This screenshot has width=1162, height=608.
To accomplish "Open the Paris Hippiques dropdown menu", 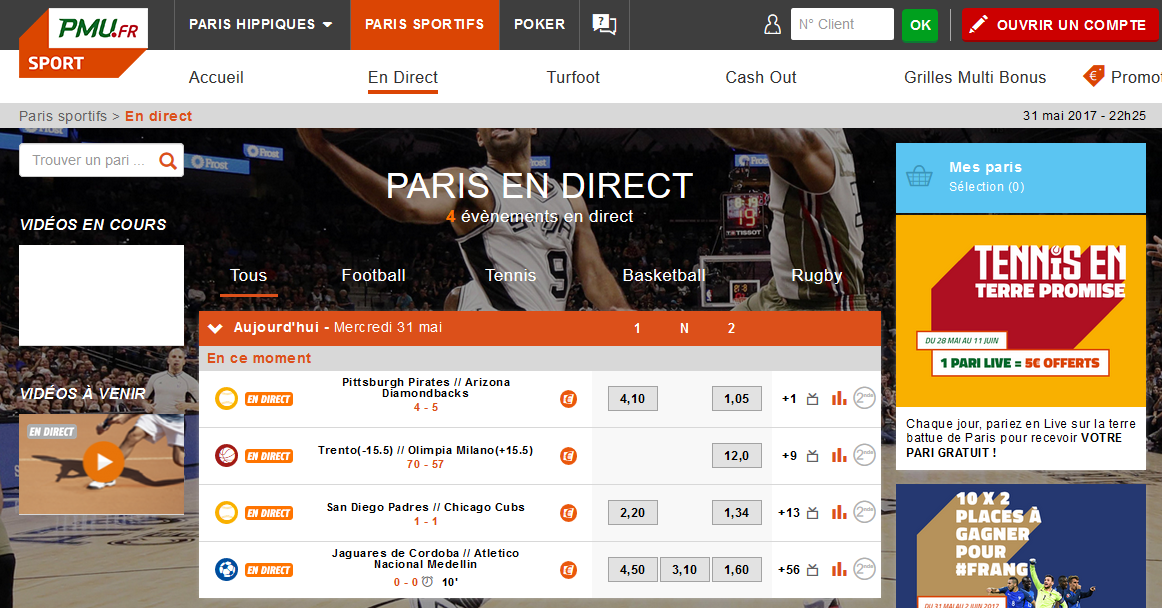I will [x=261, y=24].
